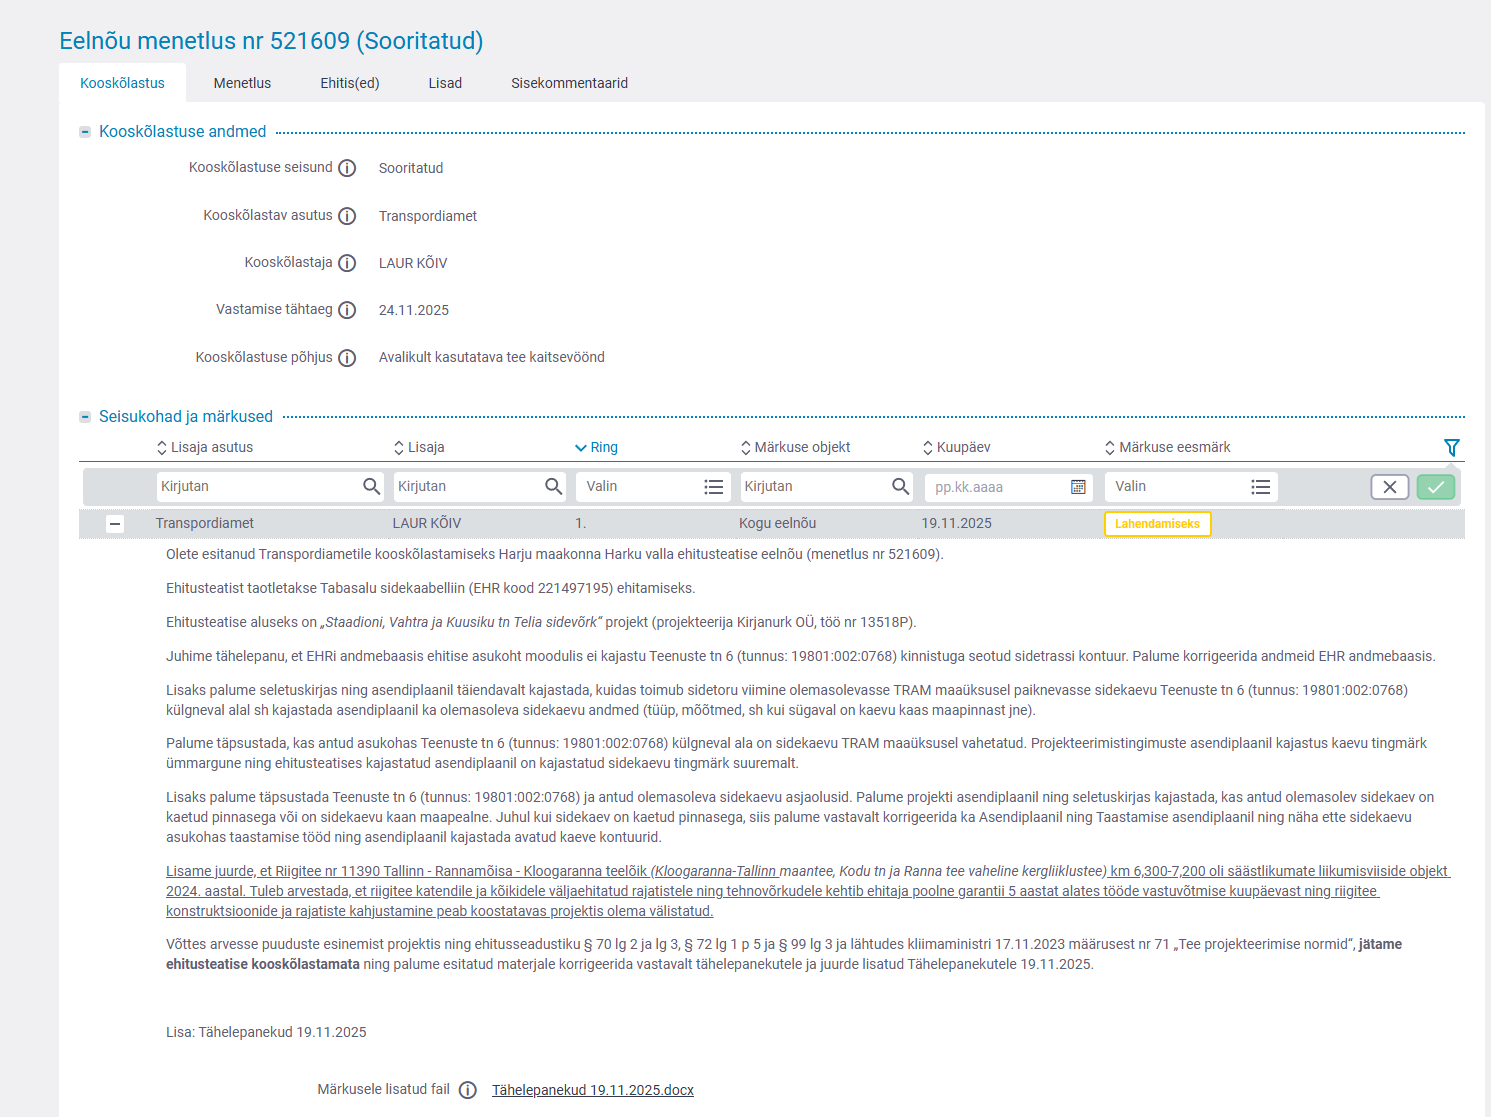The image size is (1491, 1117).
Task: Click the filter funnel icon
Action: [x=1451, y=448]
